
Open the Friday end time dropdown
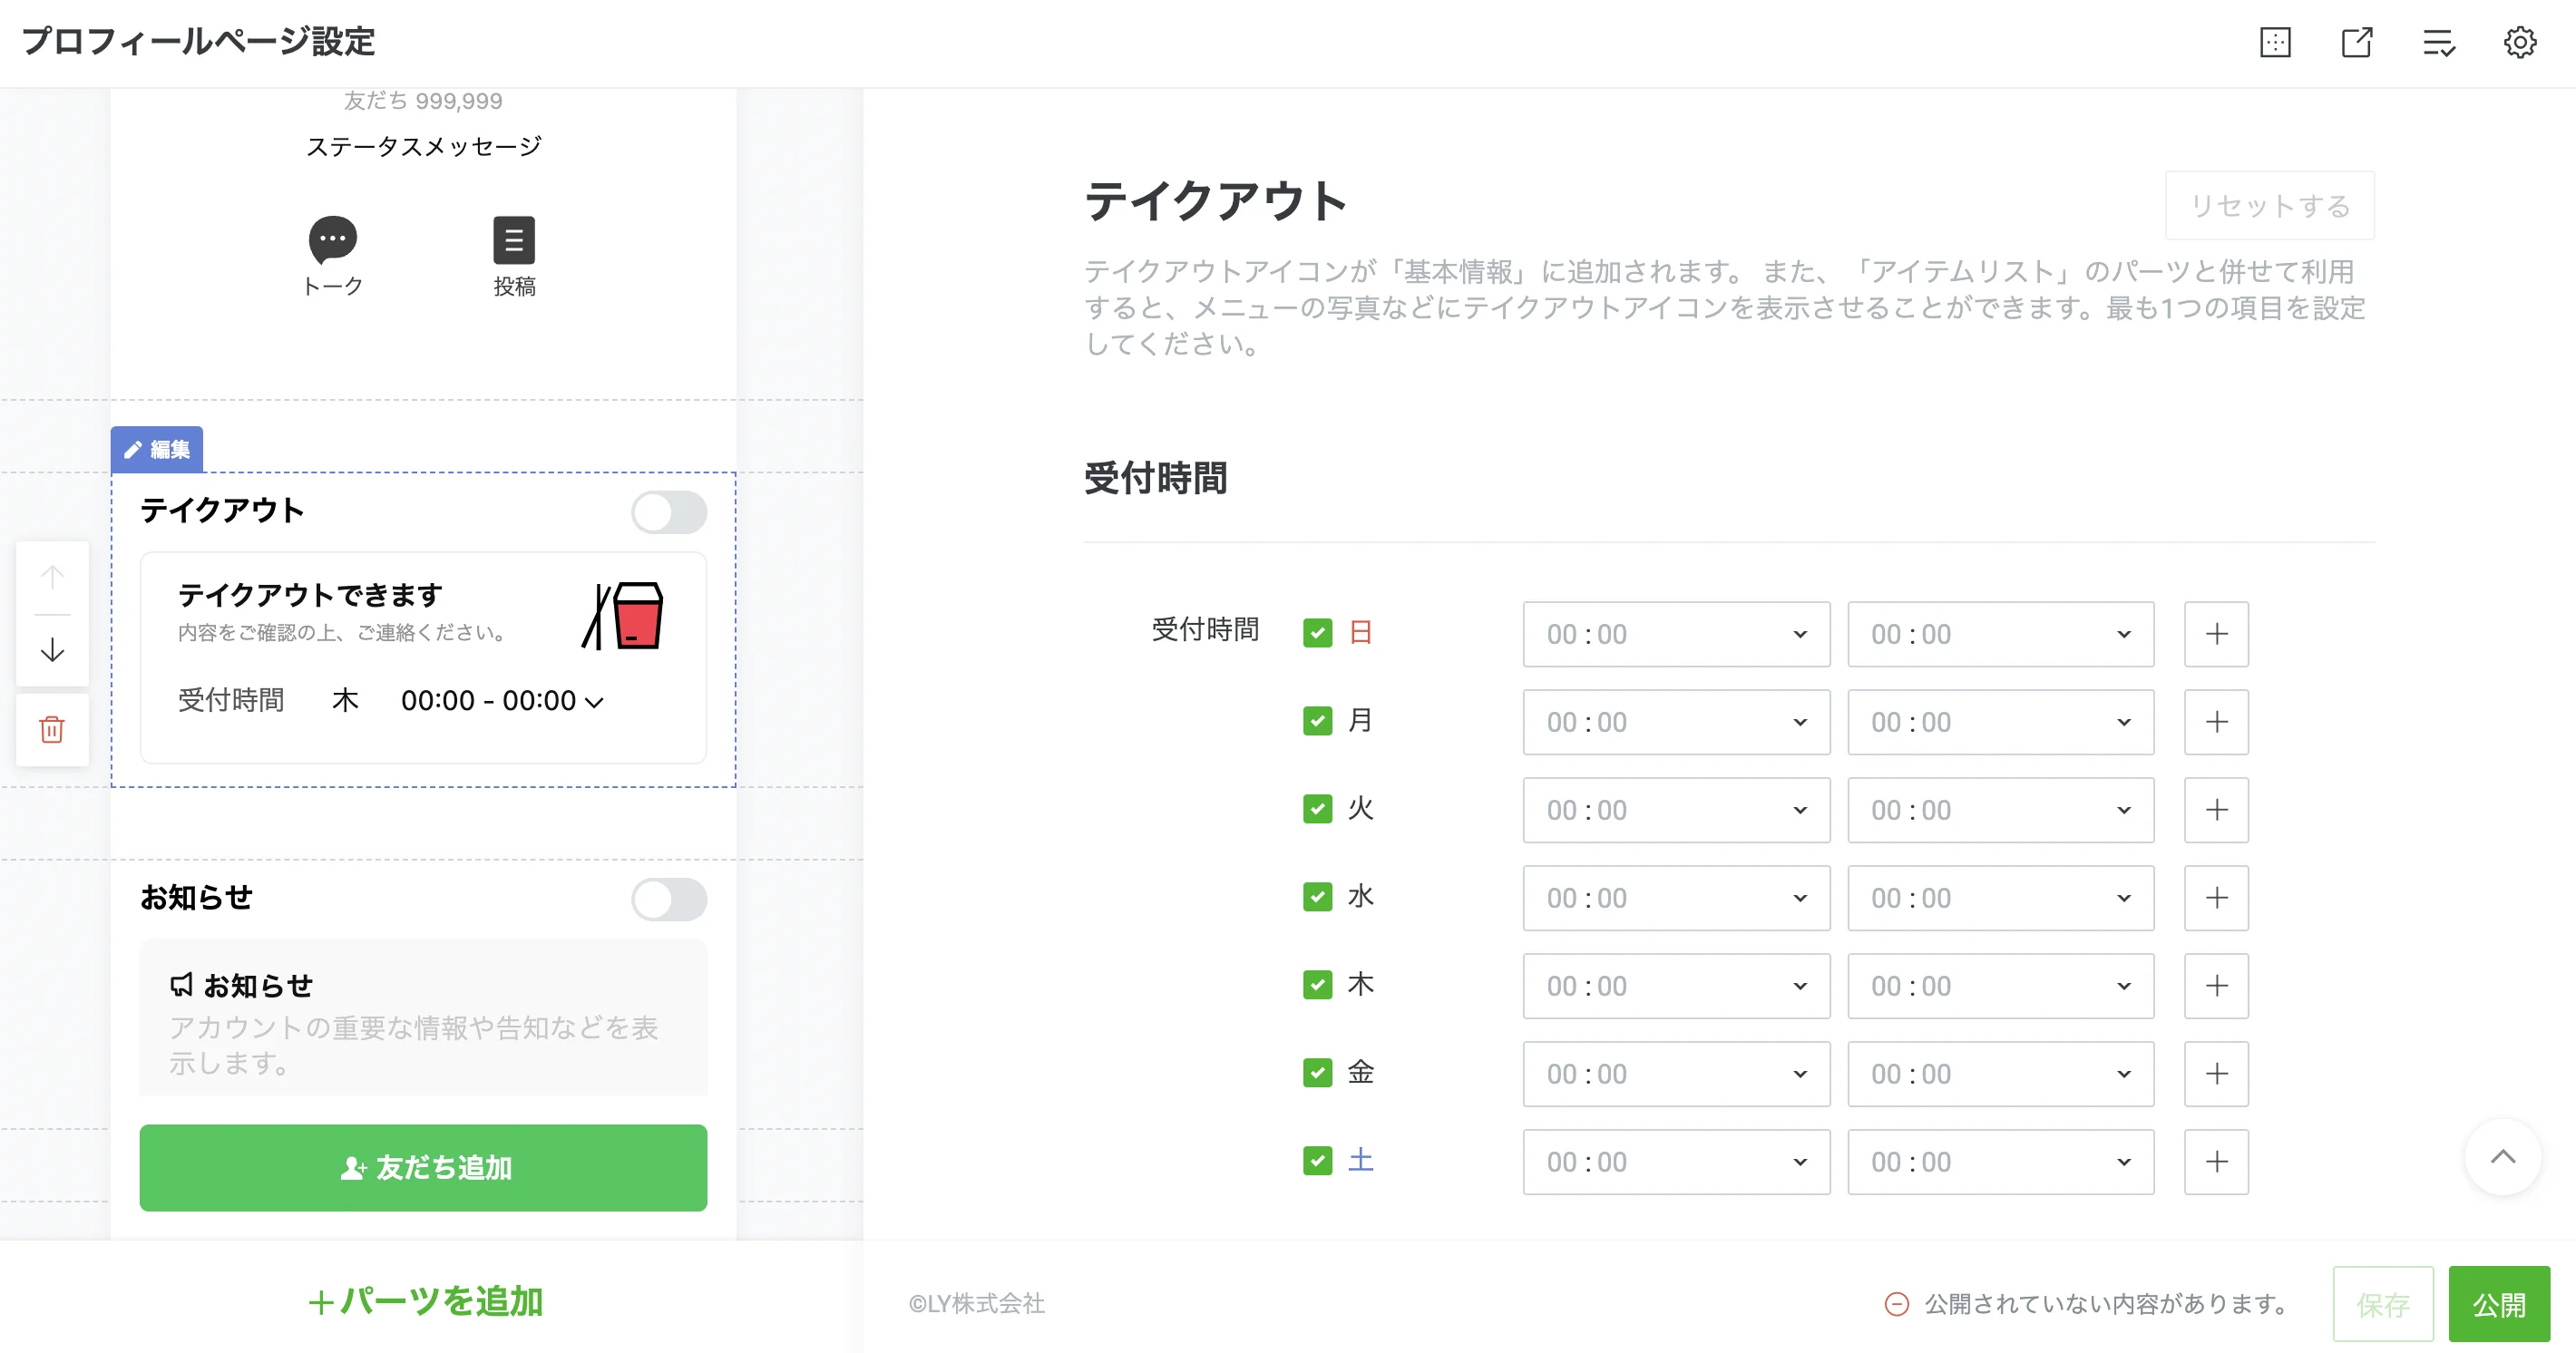click(x=2000, y=1074)
